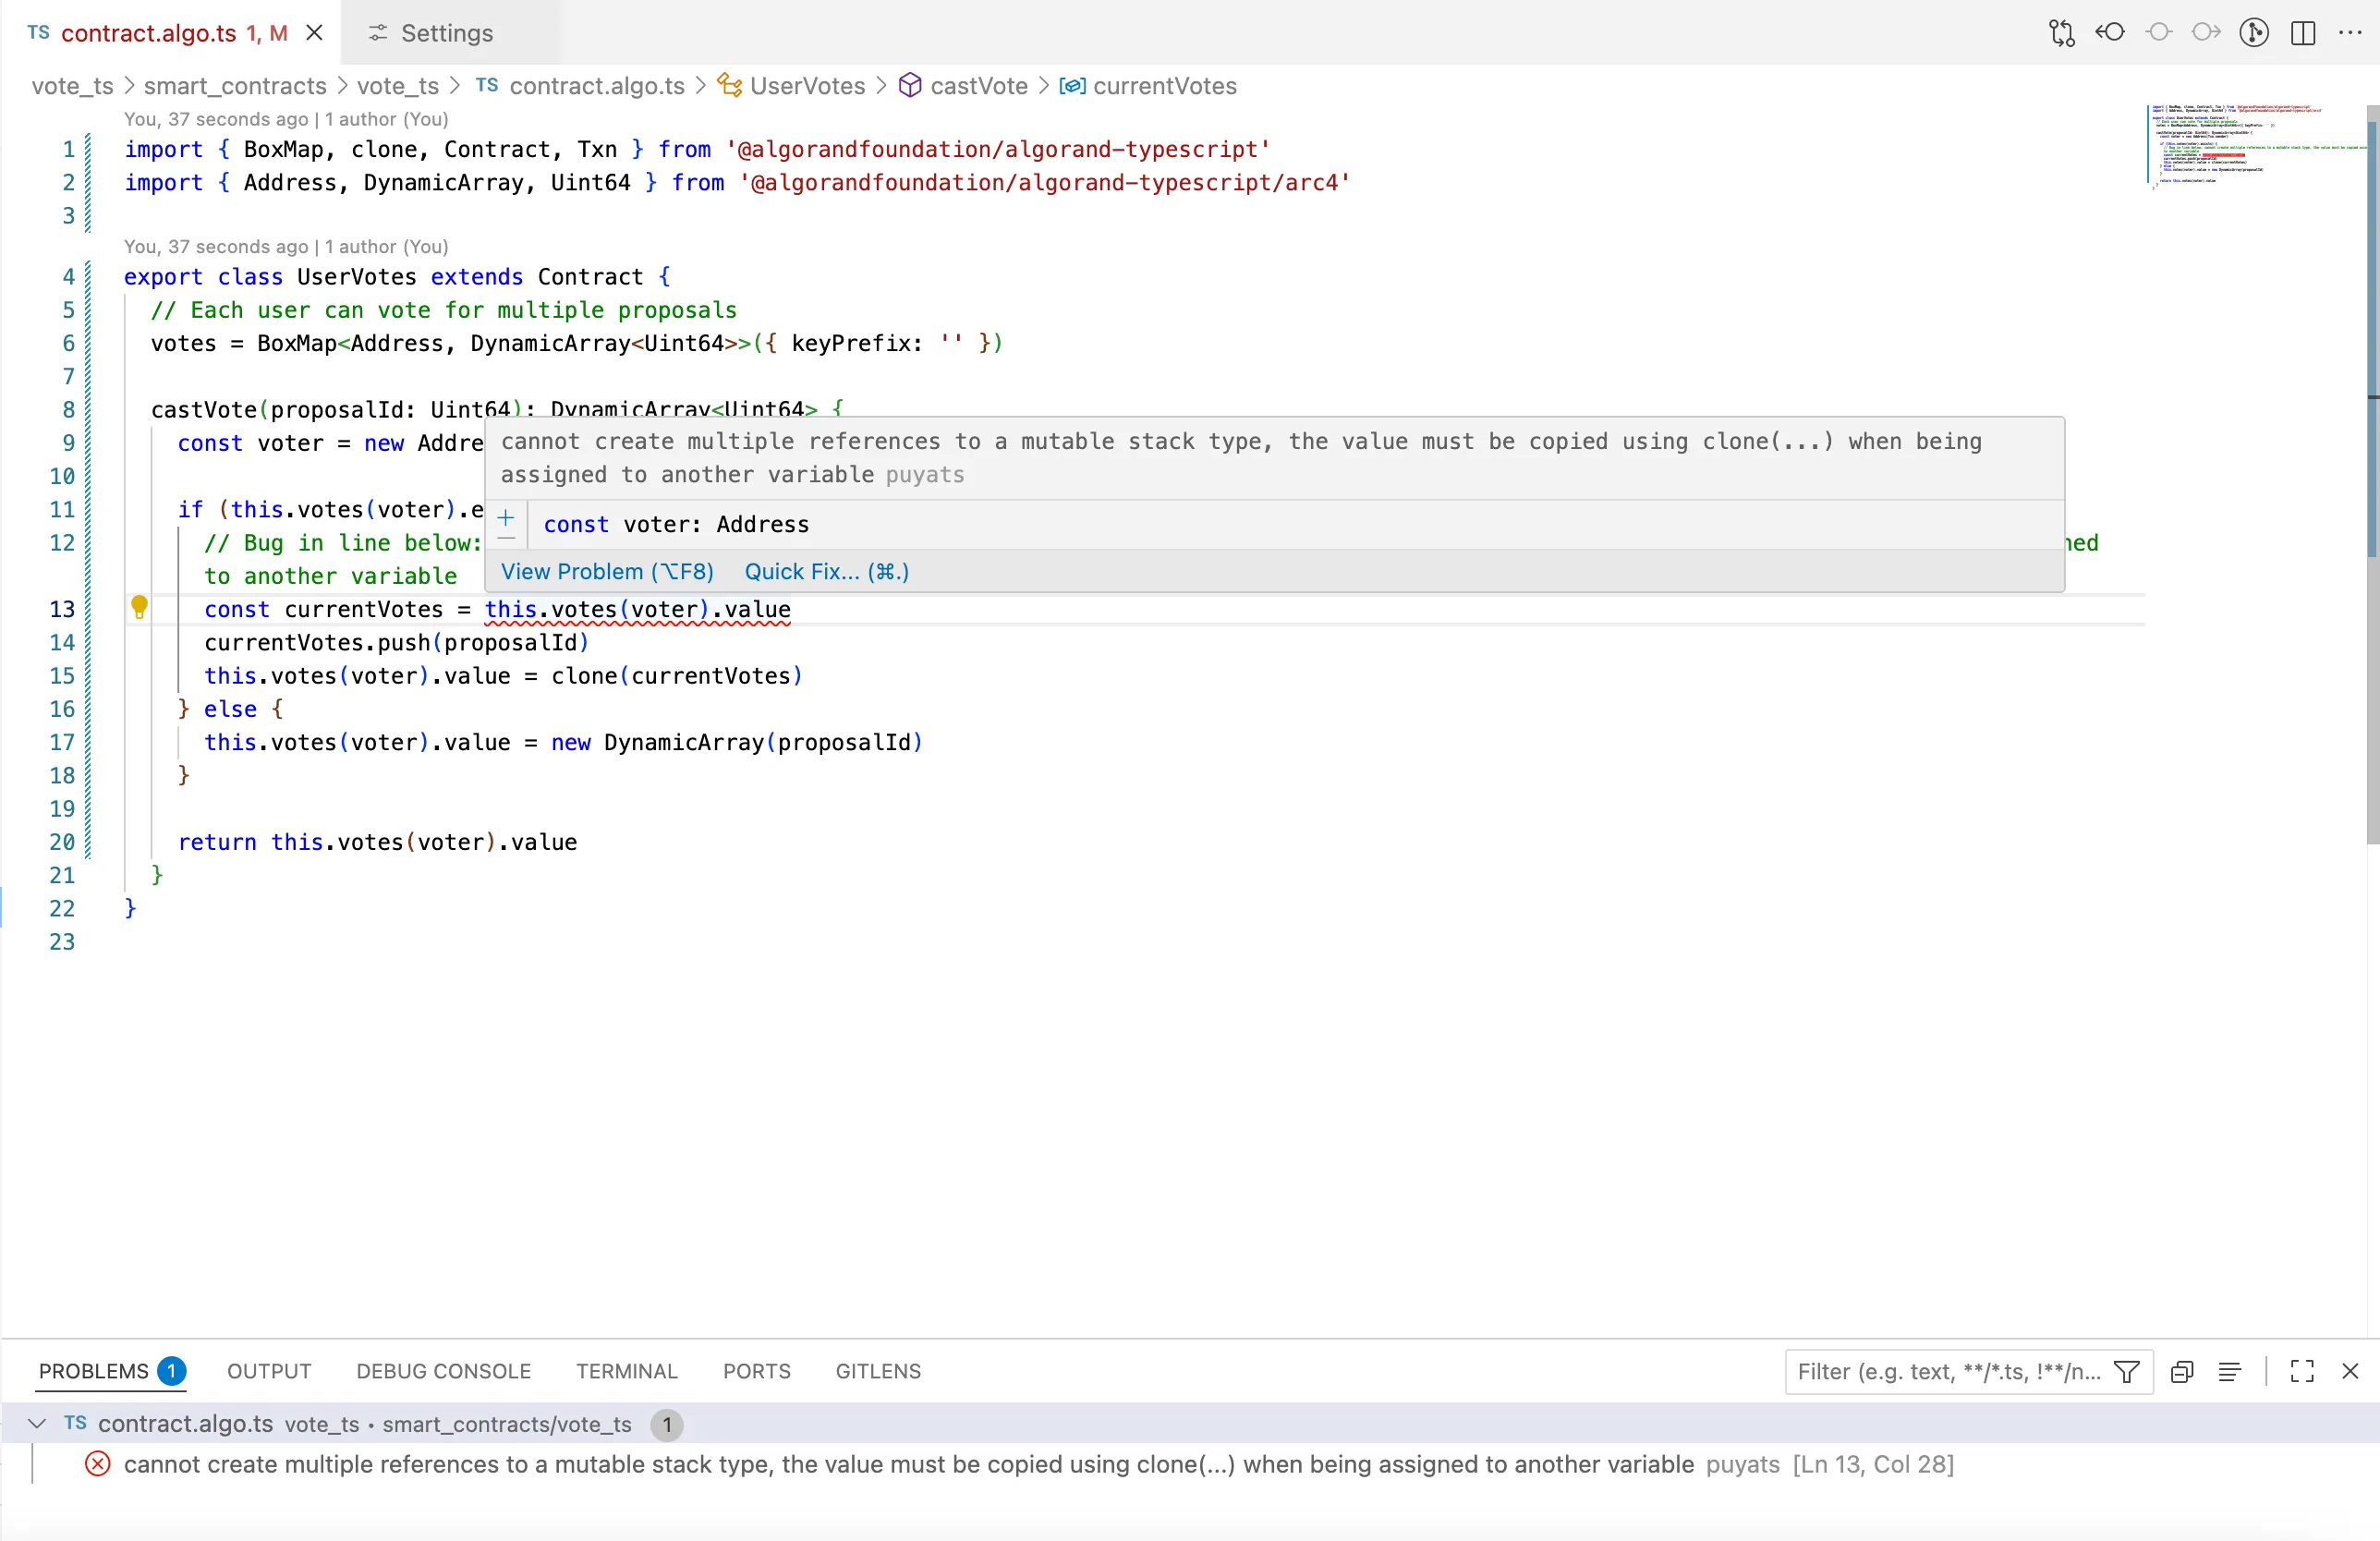
Task: Click the Collapse All icon in Problems panel
Action: click(x=2182, y=1372)
